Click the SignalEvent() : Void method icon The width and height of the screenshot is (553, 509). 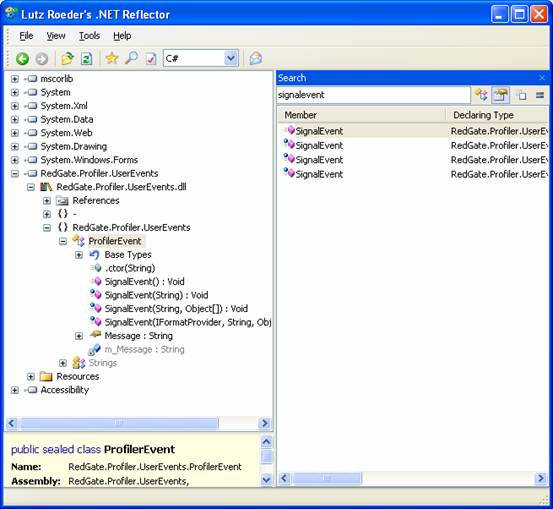pos(96,281)
